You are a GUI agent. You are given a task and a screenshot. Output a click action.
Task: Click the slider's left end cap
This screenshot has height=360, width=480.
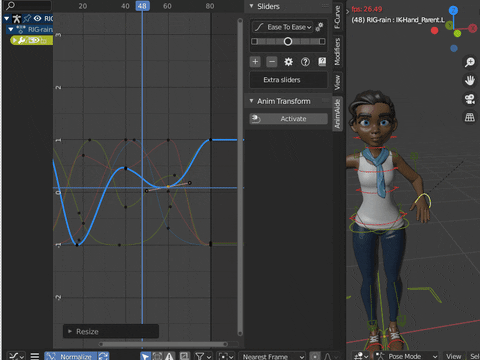(x=254, y=41)
